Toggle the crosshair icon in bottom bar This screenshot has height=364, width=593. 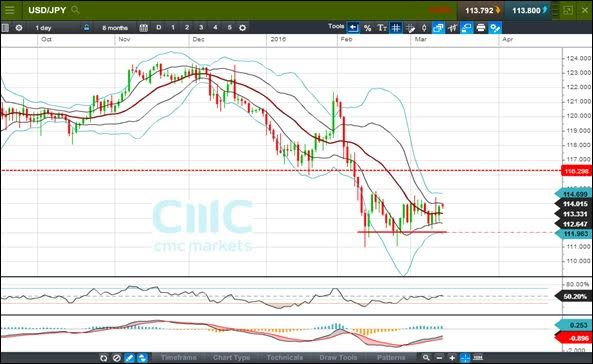click(x=465, y=358)
